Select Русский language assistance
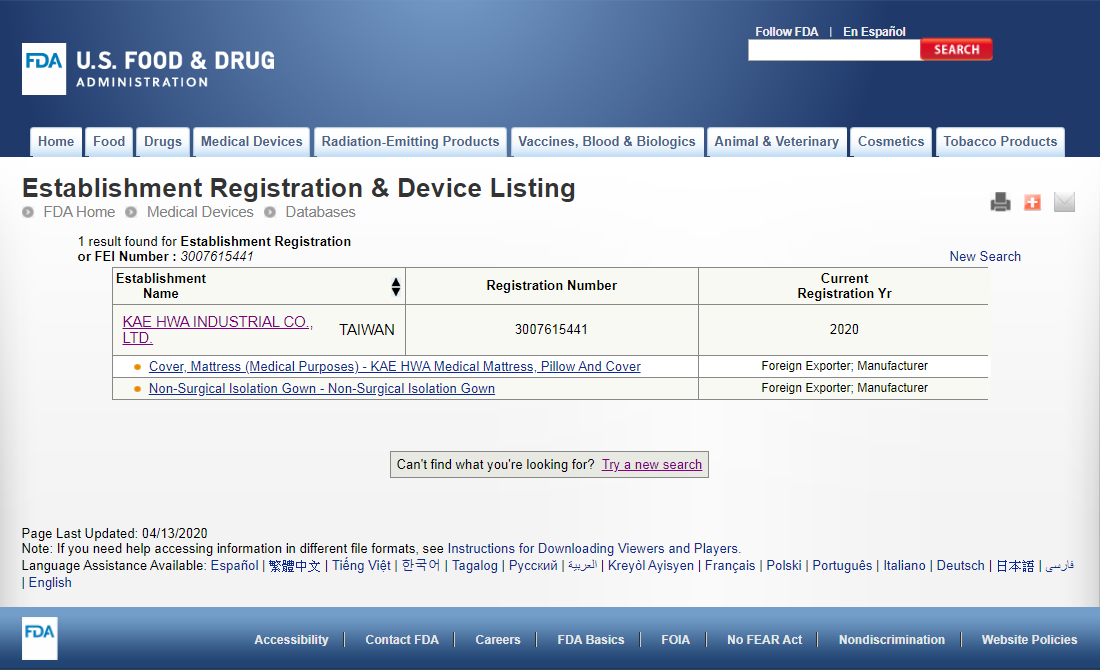 (x=533, y=565)
